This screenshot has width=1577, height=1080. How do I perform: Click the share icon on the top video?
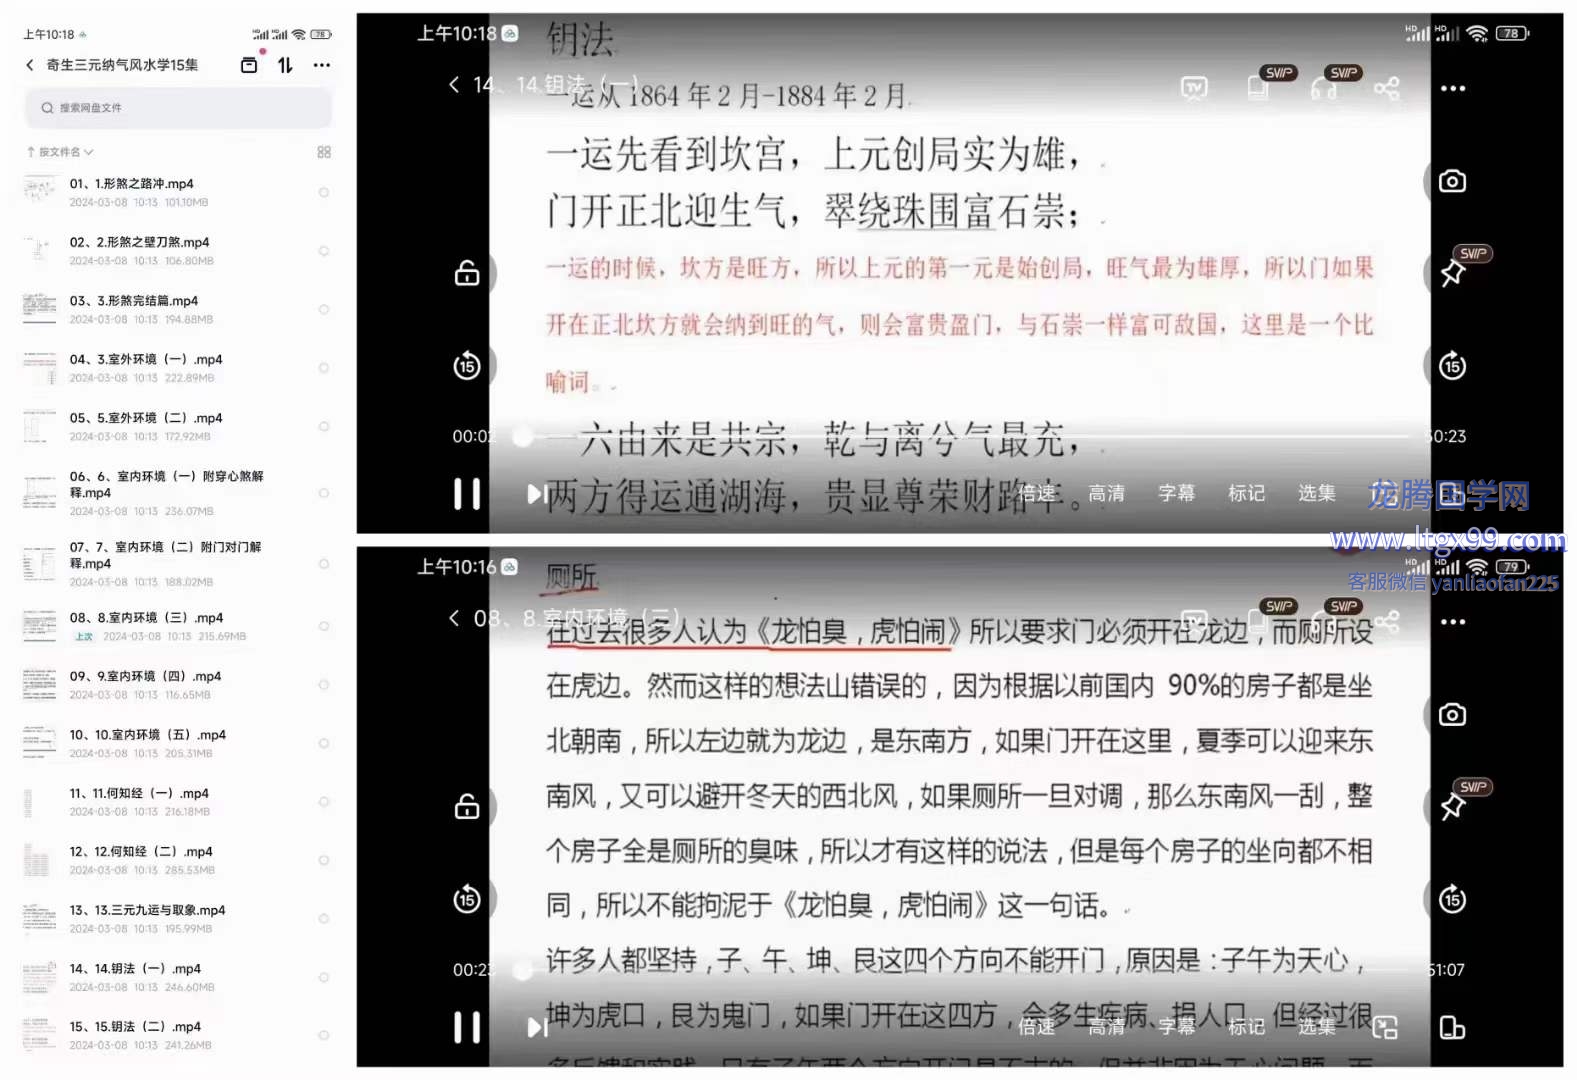pos(1386,89)
